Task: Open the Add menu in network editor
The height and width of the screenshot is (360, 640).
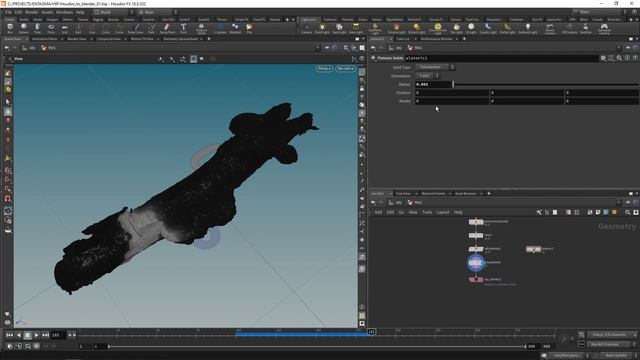Action: 378,212
